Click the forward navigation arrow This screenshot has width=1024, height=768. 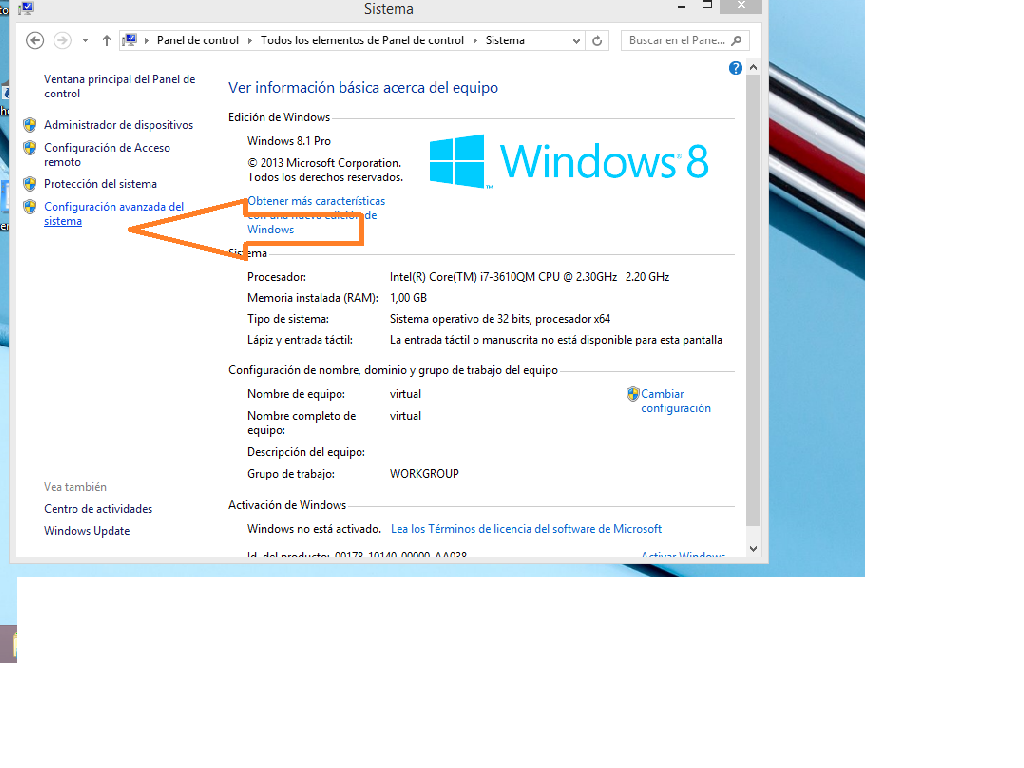pos(62,40)
